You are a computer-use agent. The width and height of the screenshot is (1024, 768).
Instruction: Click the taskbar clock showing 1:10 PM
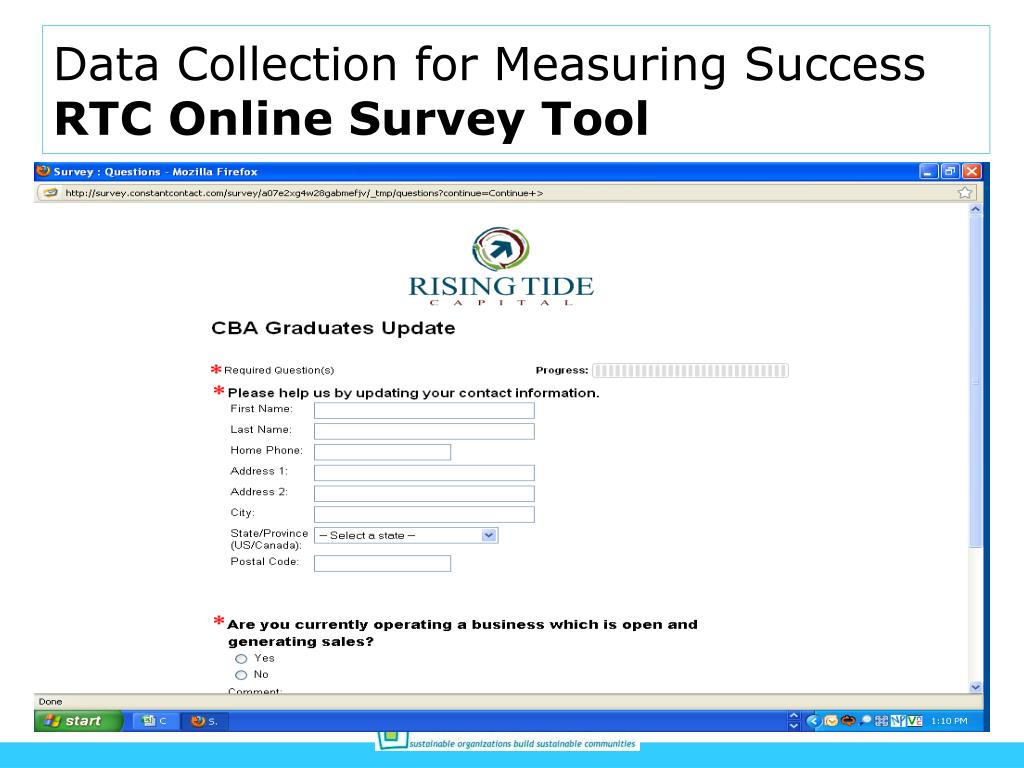click(x=949, y=721)
